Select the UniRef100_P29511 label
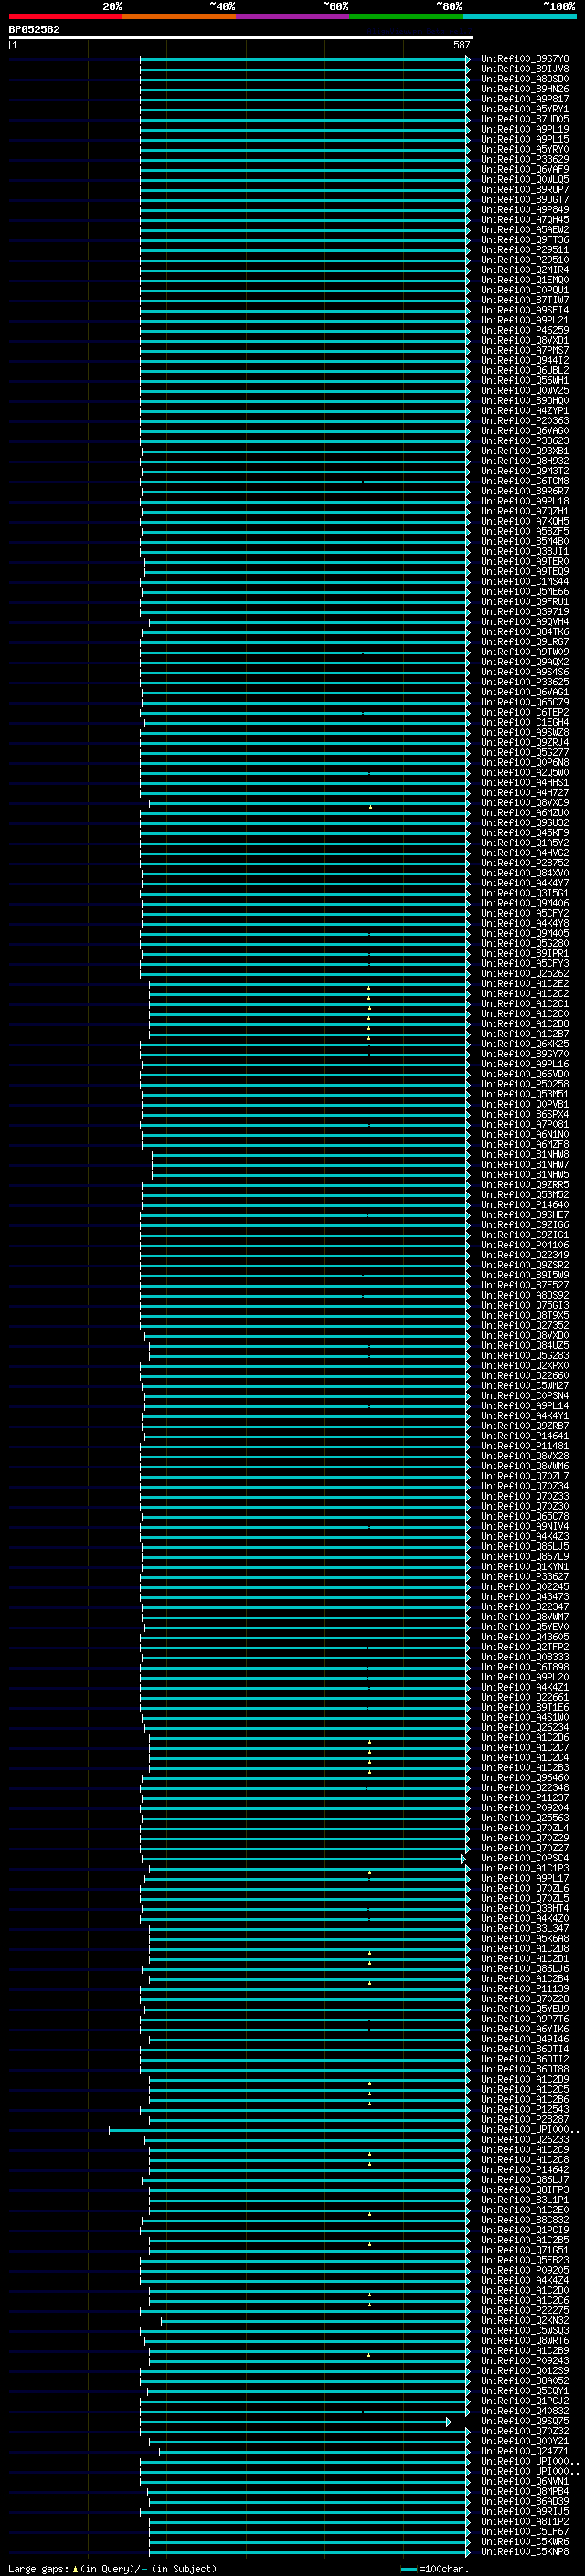Viewport: 585px width, 2576px height. [524, 250]
